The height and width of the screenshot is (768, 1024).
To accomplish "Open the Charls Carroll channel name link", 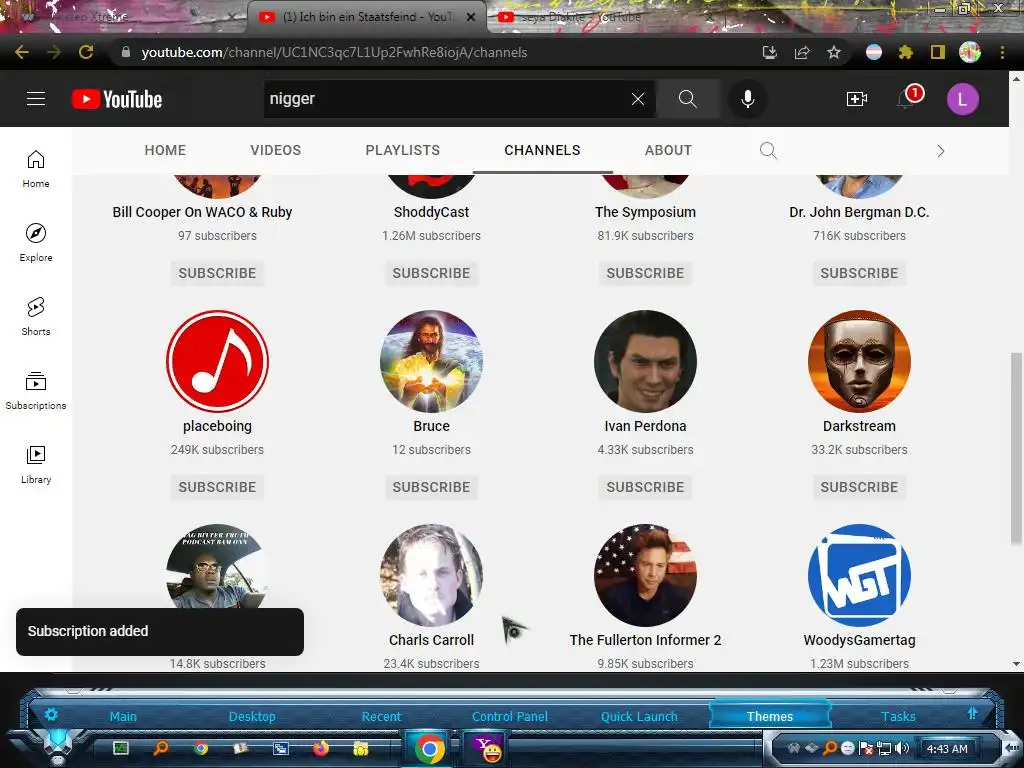I will pyautogui.click(x=431, y=640).
